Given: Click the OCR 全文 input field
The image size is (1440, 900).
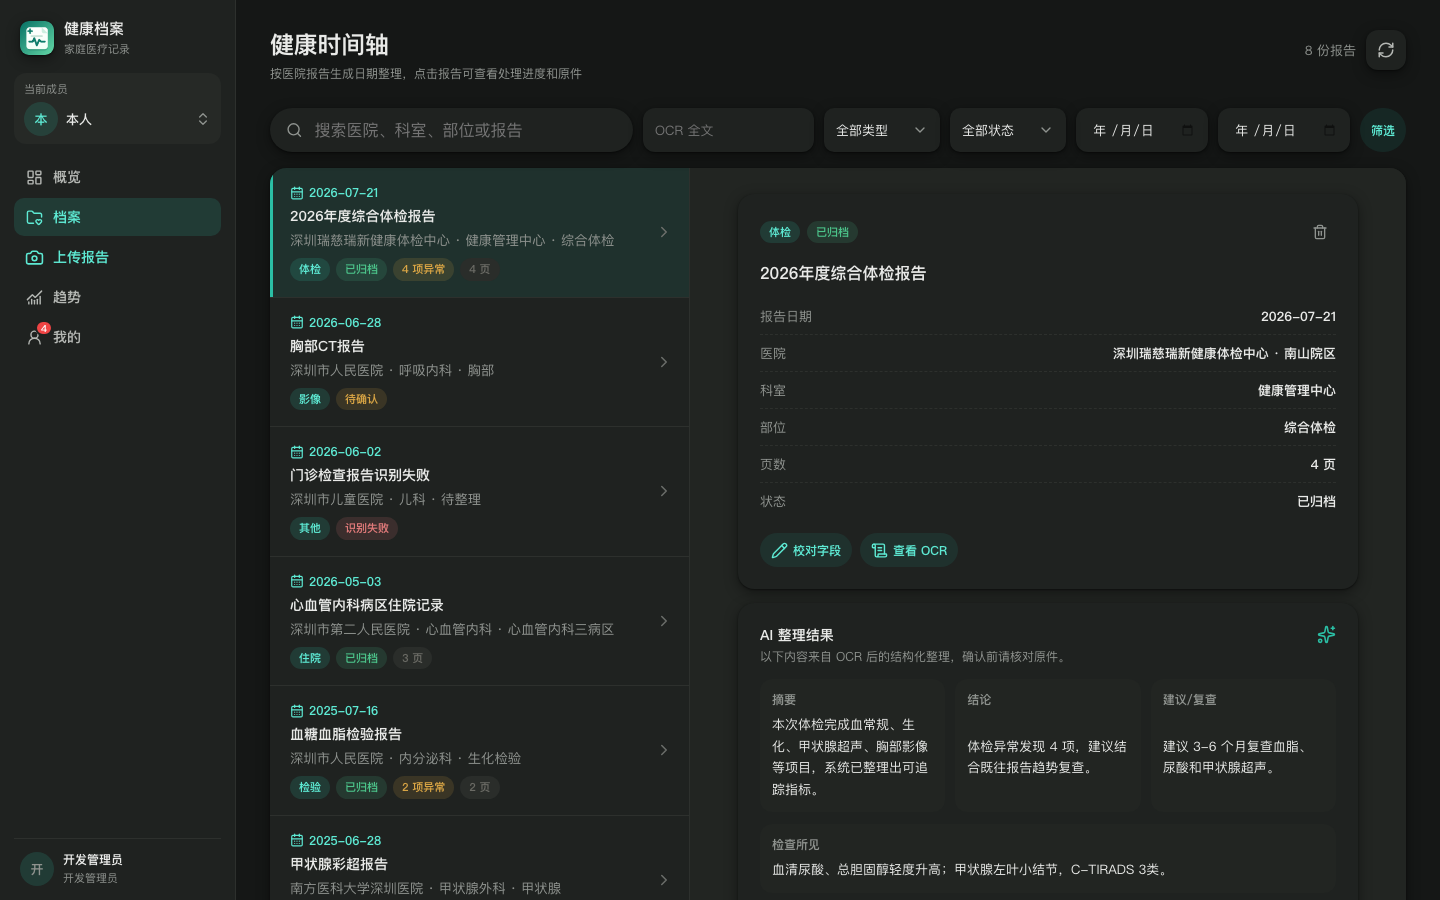Looking at the screenshot, I should [x=728, y=130].
